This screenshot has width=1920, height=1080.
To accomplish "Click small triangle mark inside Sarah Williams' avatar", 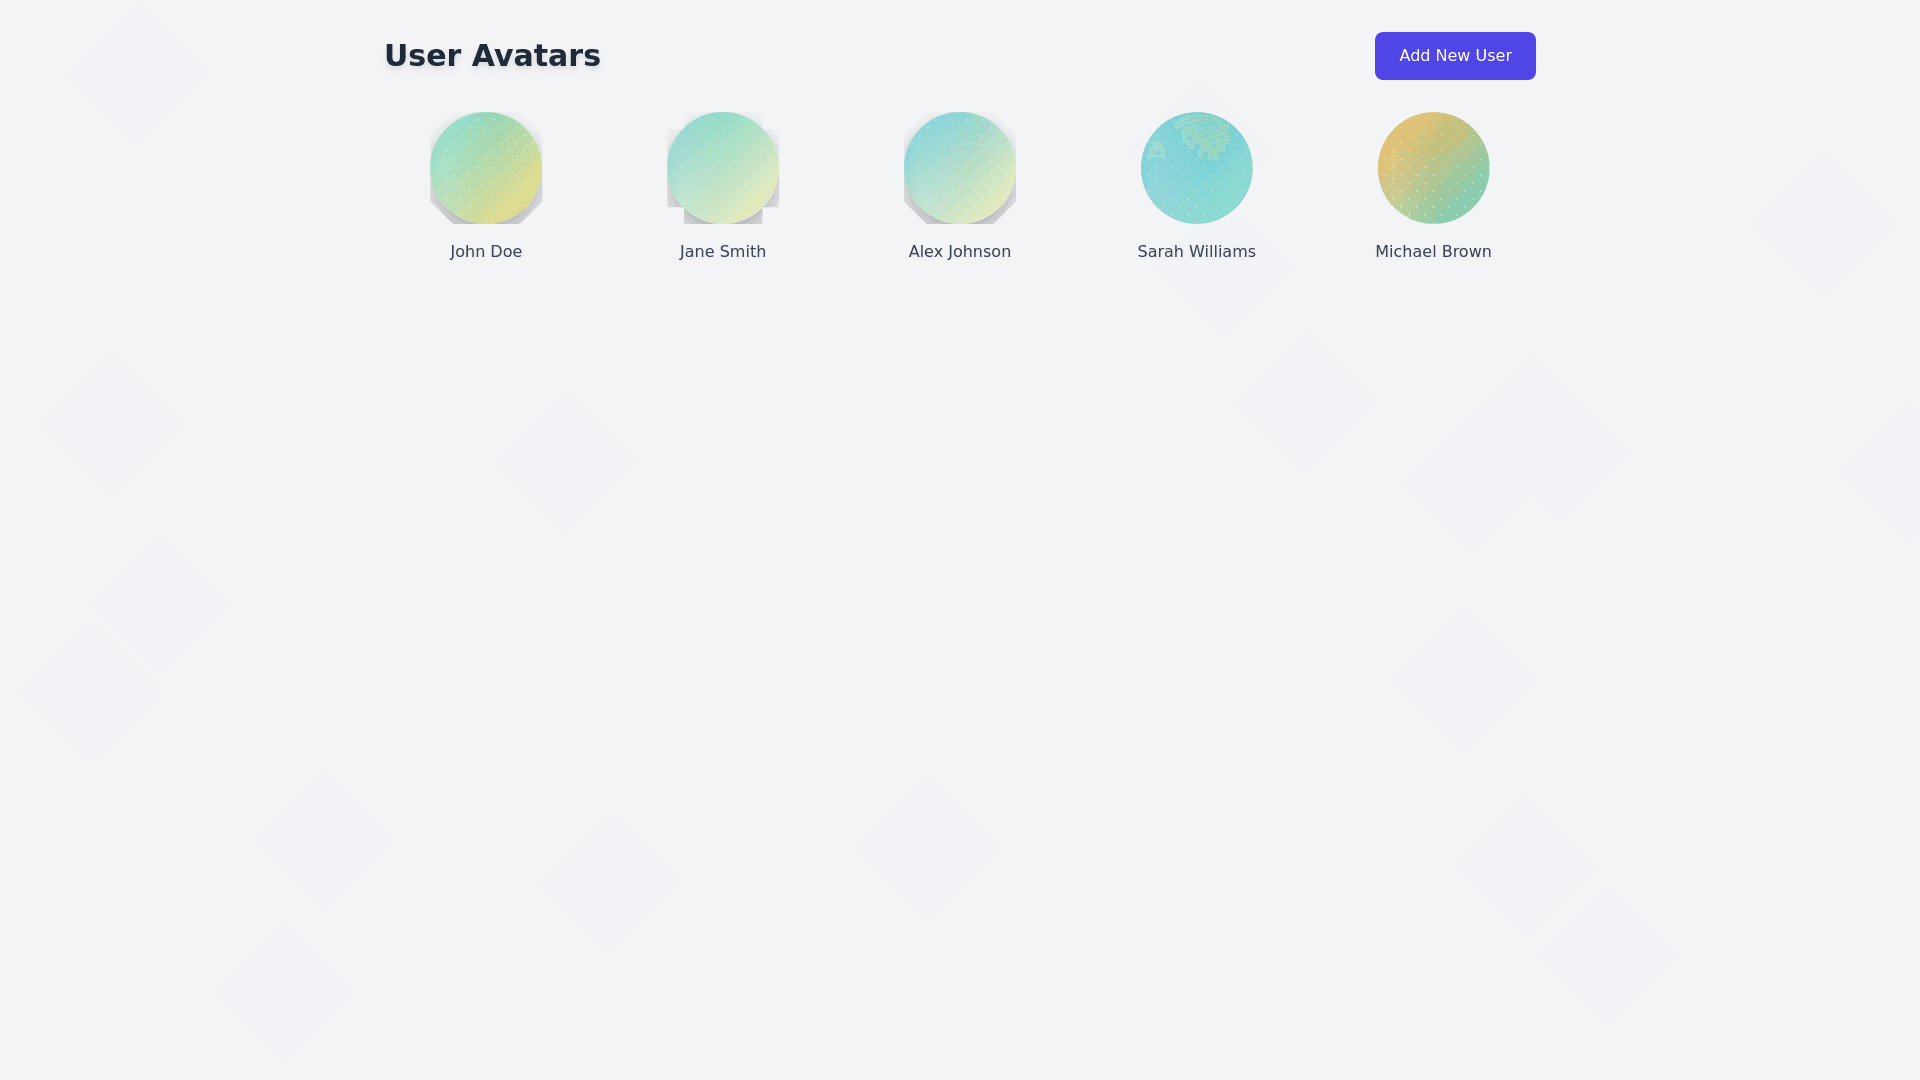I will click(1157, 150).
